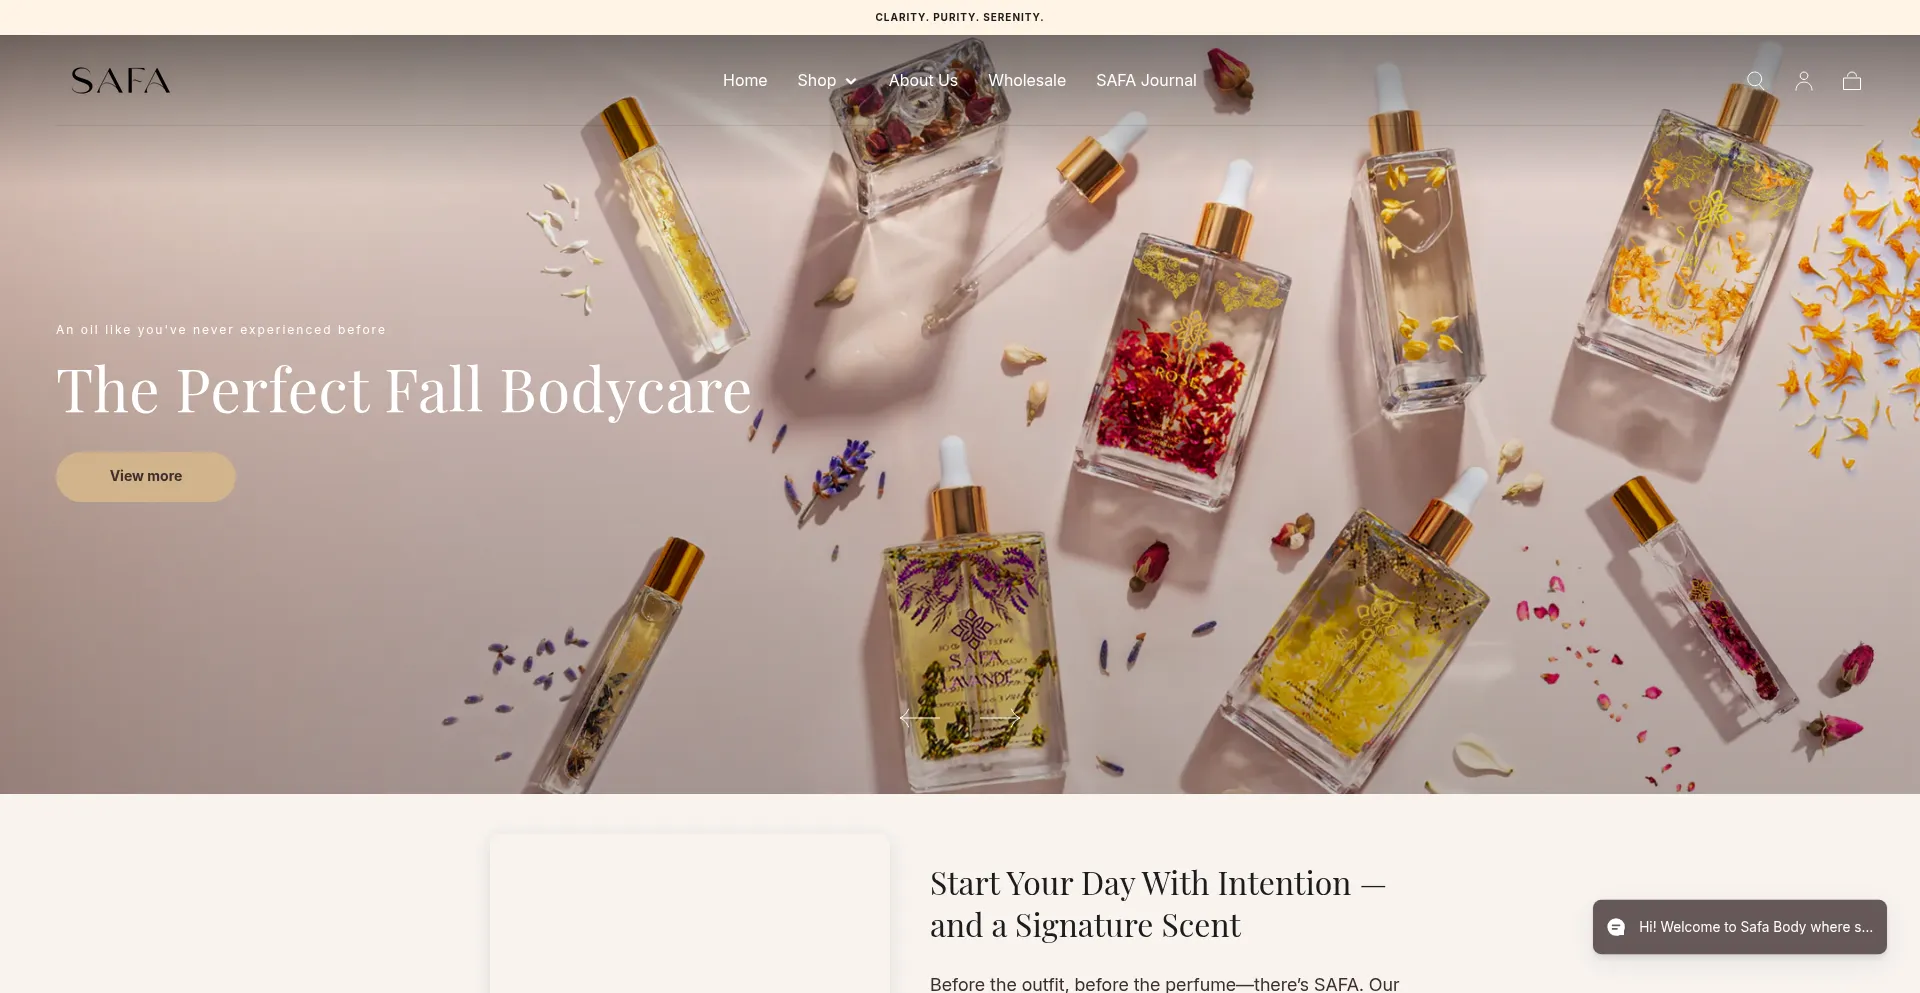1920x993 pixels.
Task: Go to the Home menu item
Action: pos(745,80)
